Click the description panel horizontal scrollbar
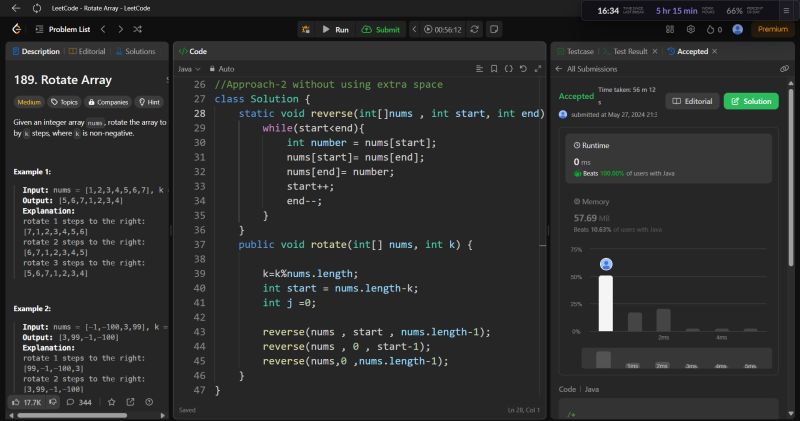800x421 pixels. 72,415
